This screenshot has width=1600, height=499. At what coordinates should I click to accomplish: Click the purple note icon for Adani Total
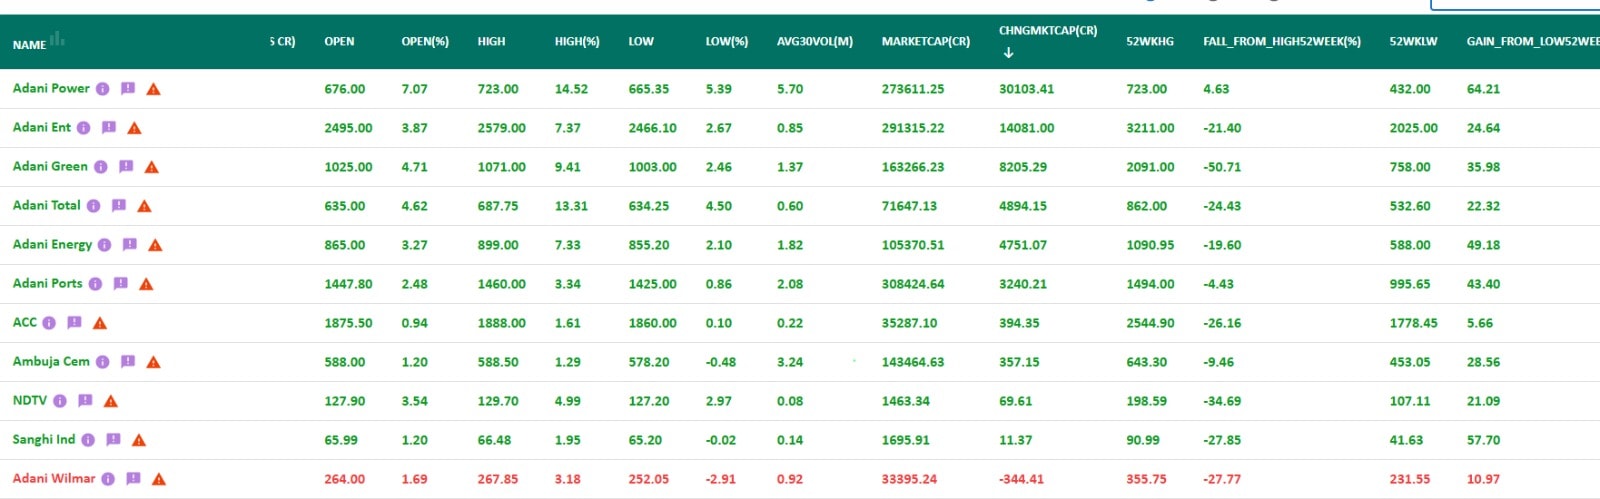click(x=119, y=205)
